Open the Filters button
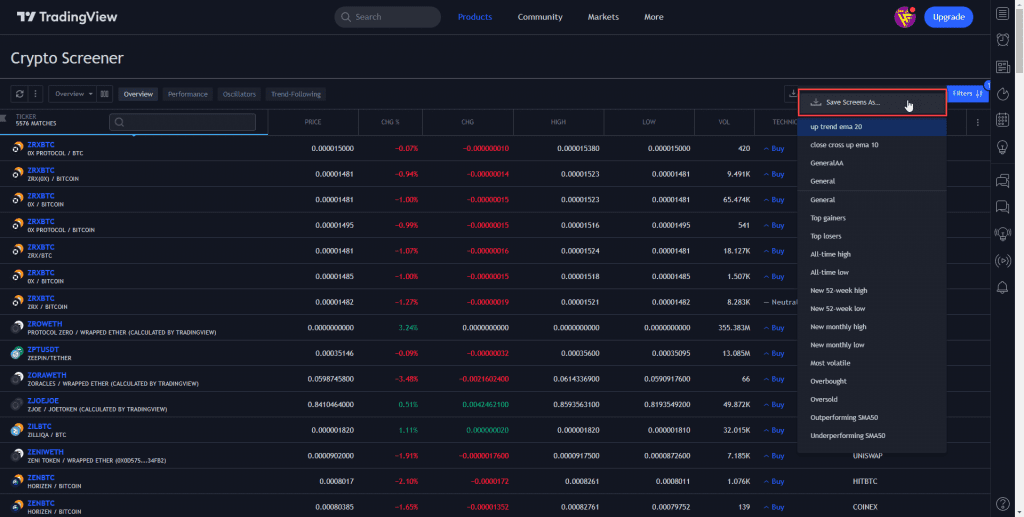This screenshot has width=1024, height=517. pyautogui.click(x=967, y=94)
